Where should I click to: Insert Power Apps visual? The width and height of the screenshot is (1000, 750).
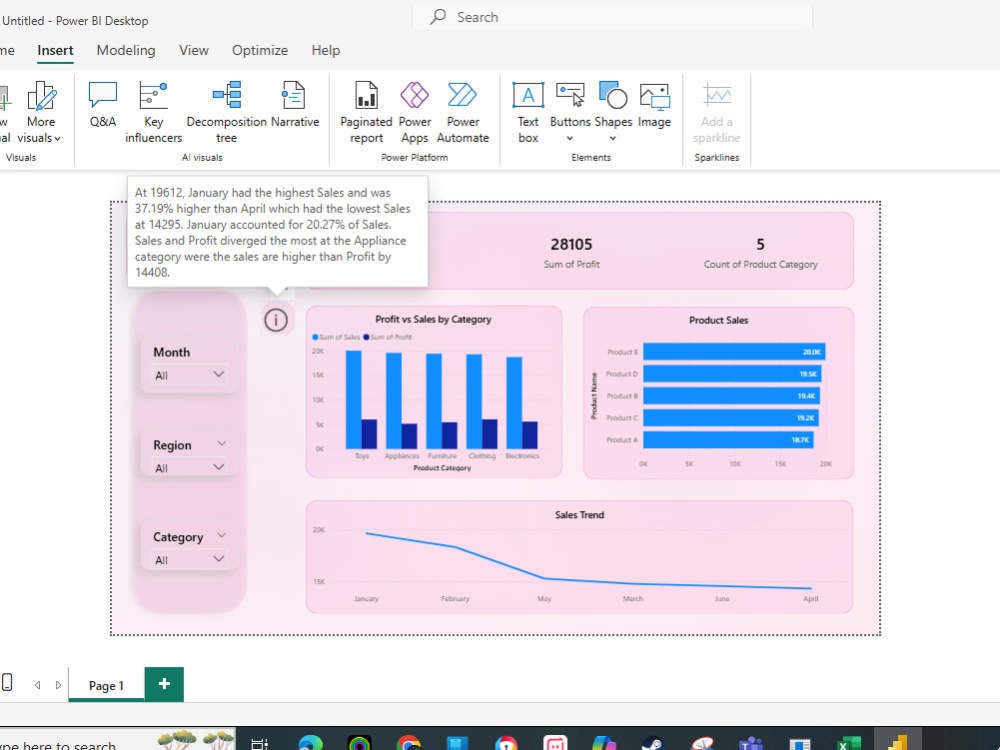(x=415, y=112)
